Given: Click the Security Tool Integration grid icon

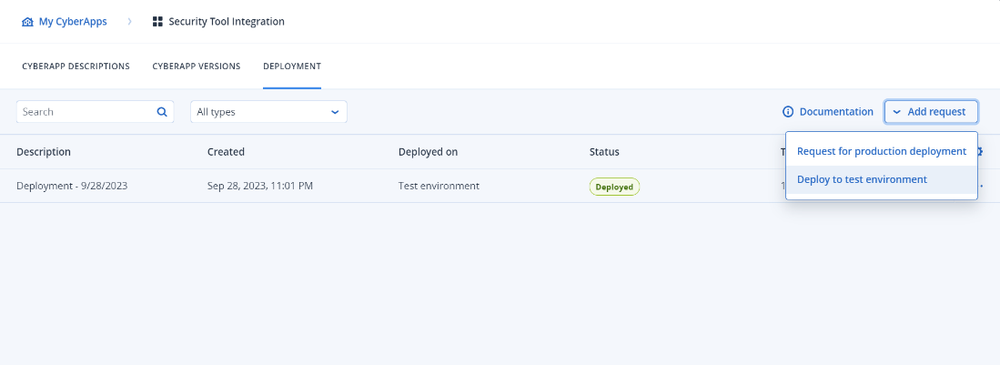Looking at the screenshot, I should click(158, 22).
